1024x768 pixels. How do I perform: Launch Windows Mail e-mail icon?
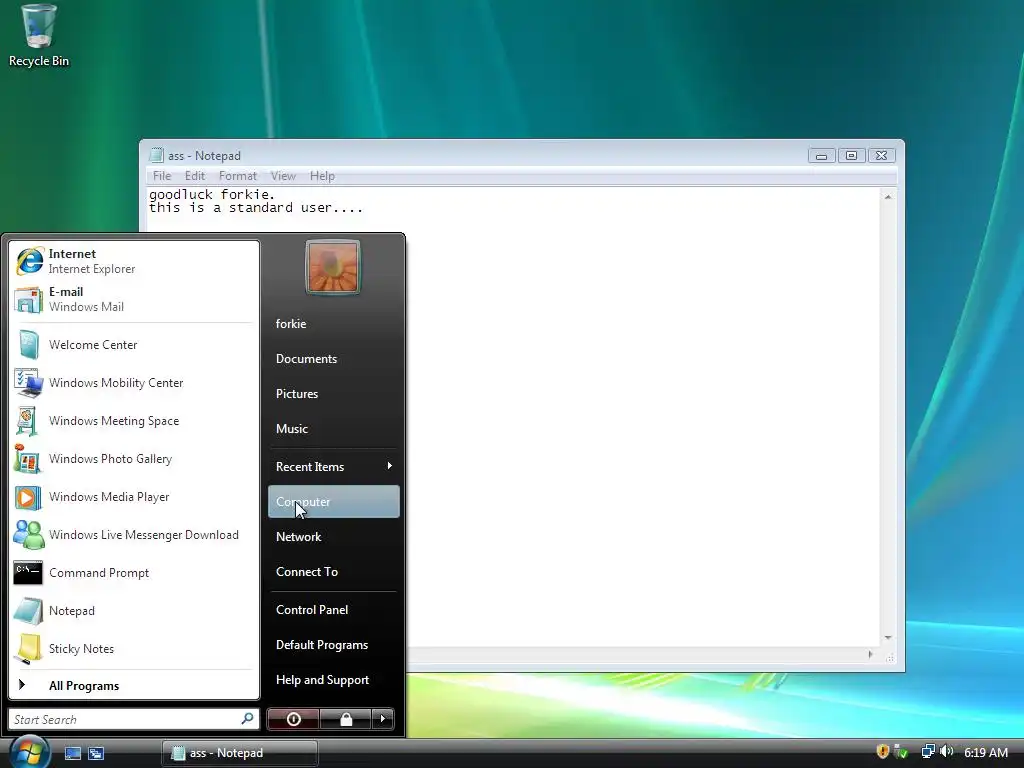pyautogui.click(x=28, y=300)
